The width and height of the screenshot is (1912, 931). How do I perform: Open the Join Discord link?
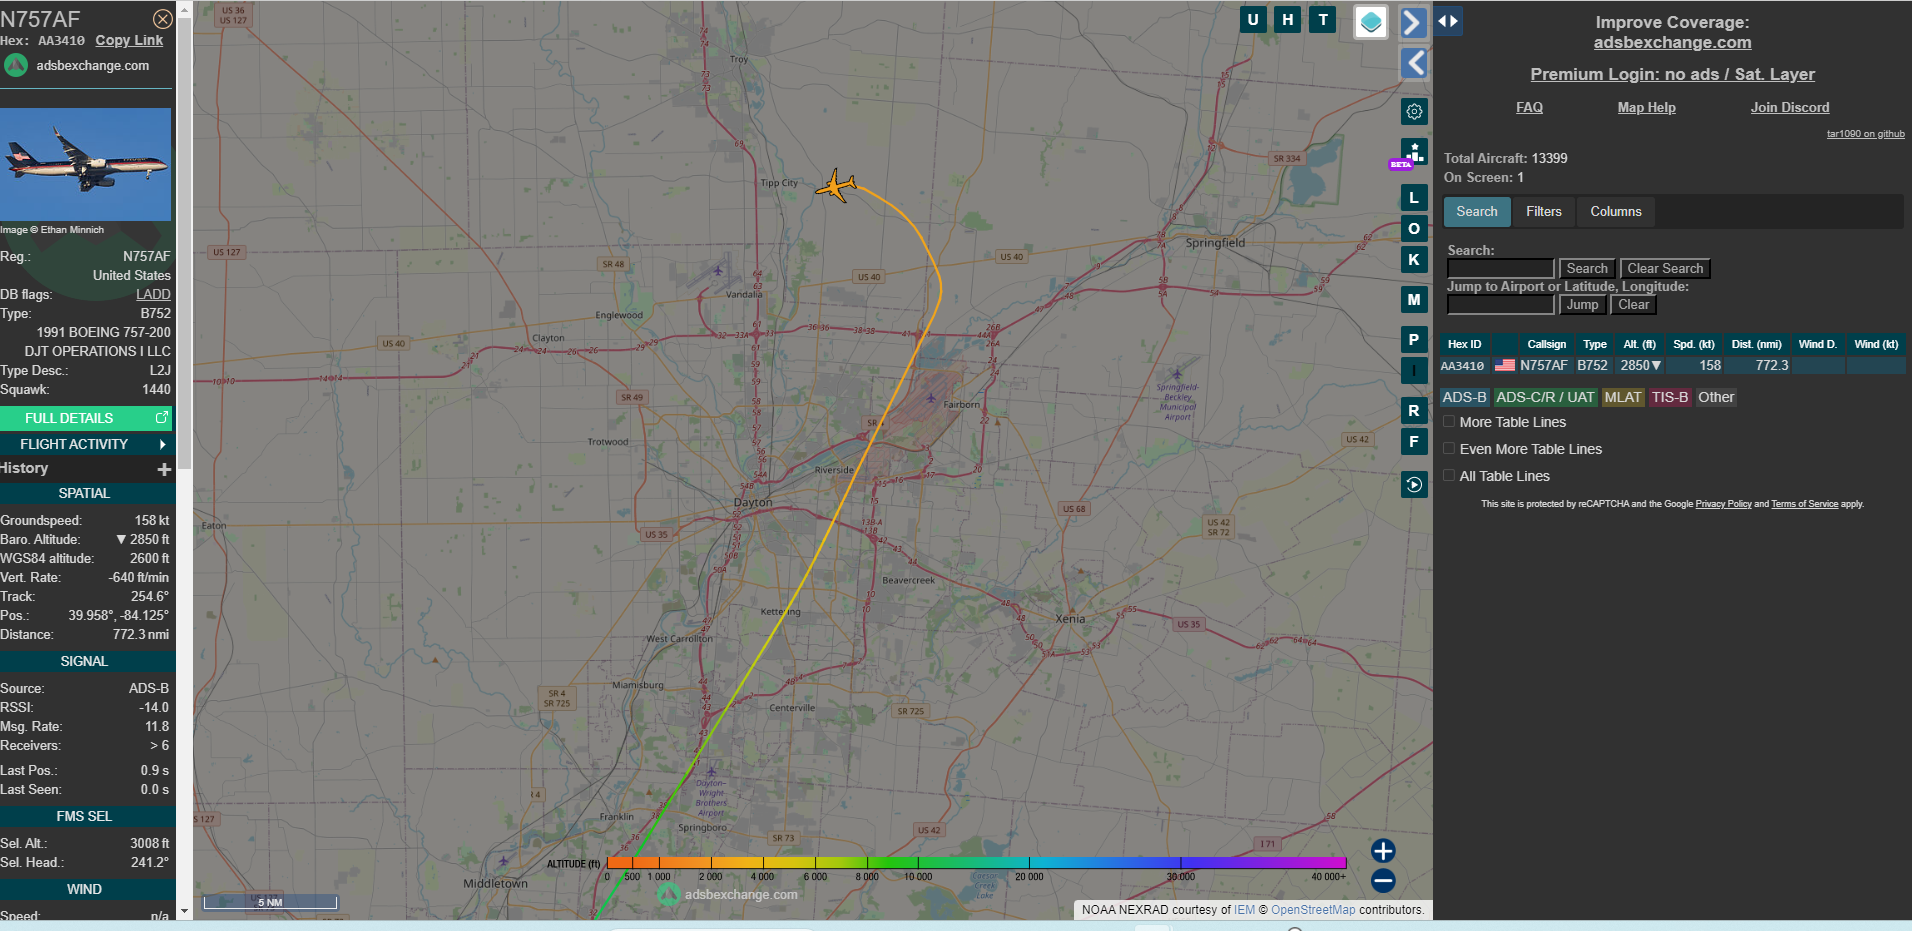pos(1790,107)
